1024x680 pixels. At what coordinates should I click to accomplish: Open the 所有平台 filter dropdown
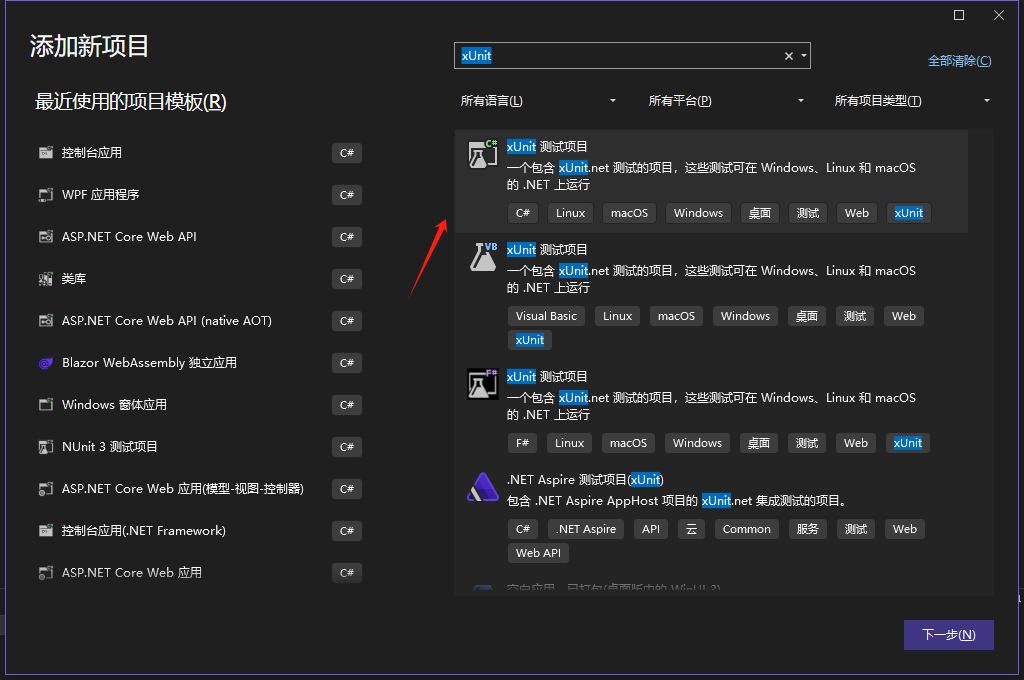coord(726,101)
